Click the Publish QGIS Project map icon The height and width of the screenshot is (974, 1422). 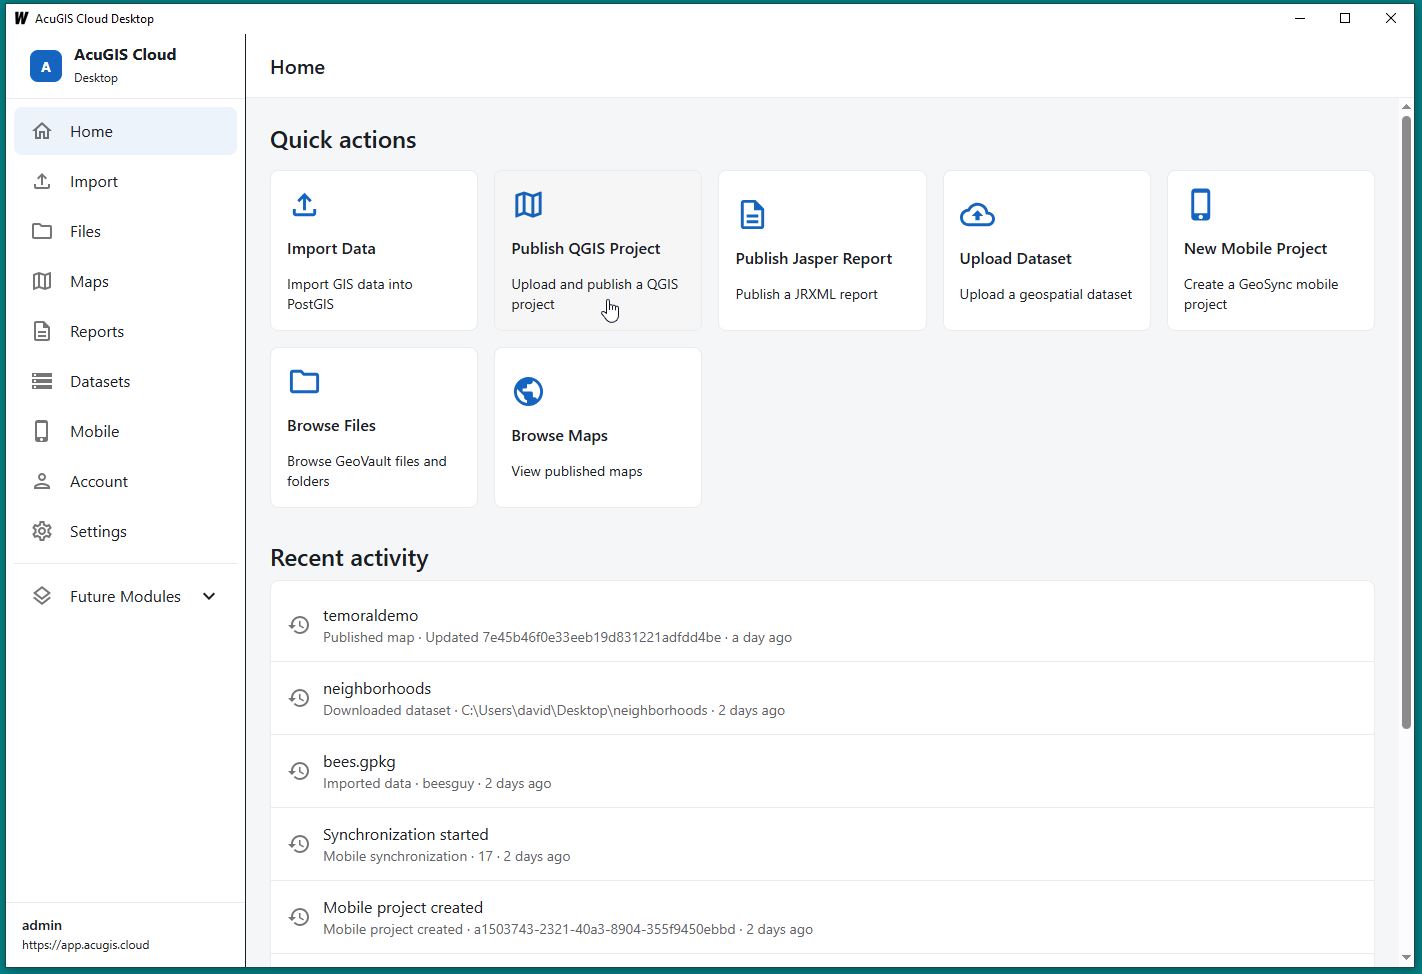tap(528, 205)
